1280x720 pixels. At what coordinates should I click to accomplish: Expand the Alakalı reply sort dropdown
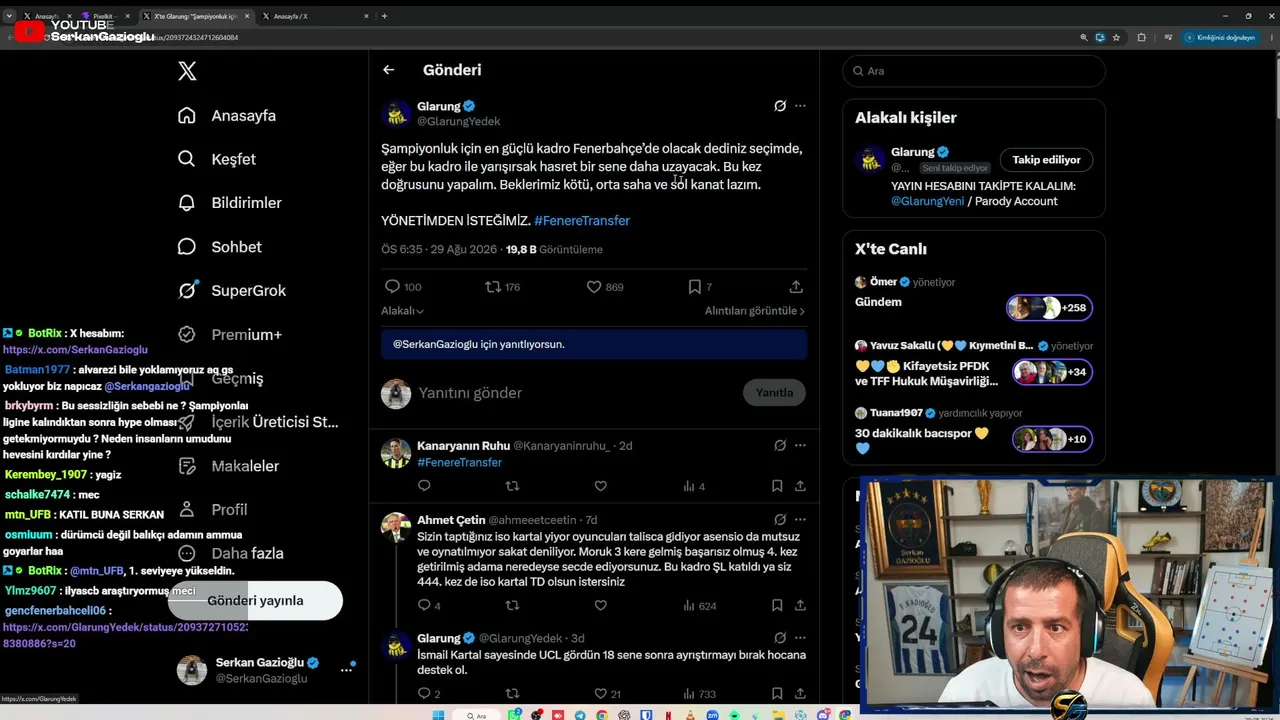(x=403, y=311)
